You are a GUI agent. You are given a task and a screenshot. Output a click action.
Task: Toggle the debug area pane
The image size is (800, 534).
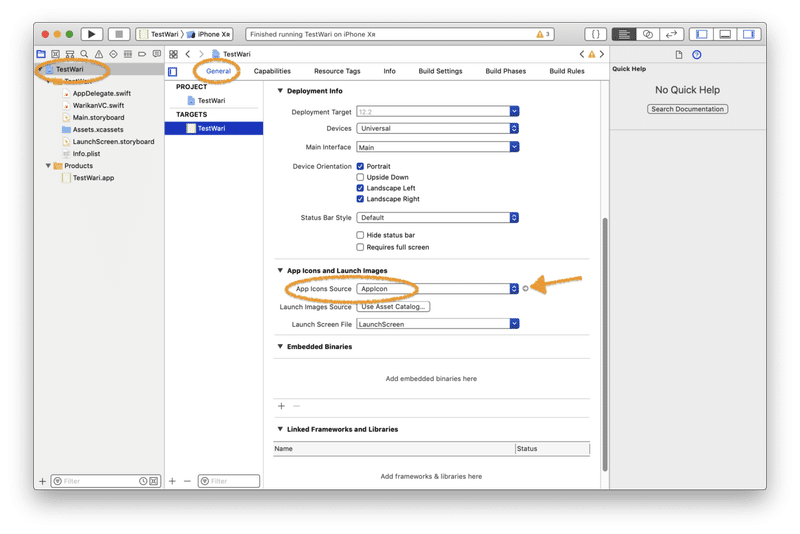[x=725, y=34]
